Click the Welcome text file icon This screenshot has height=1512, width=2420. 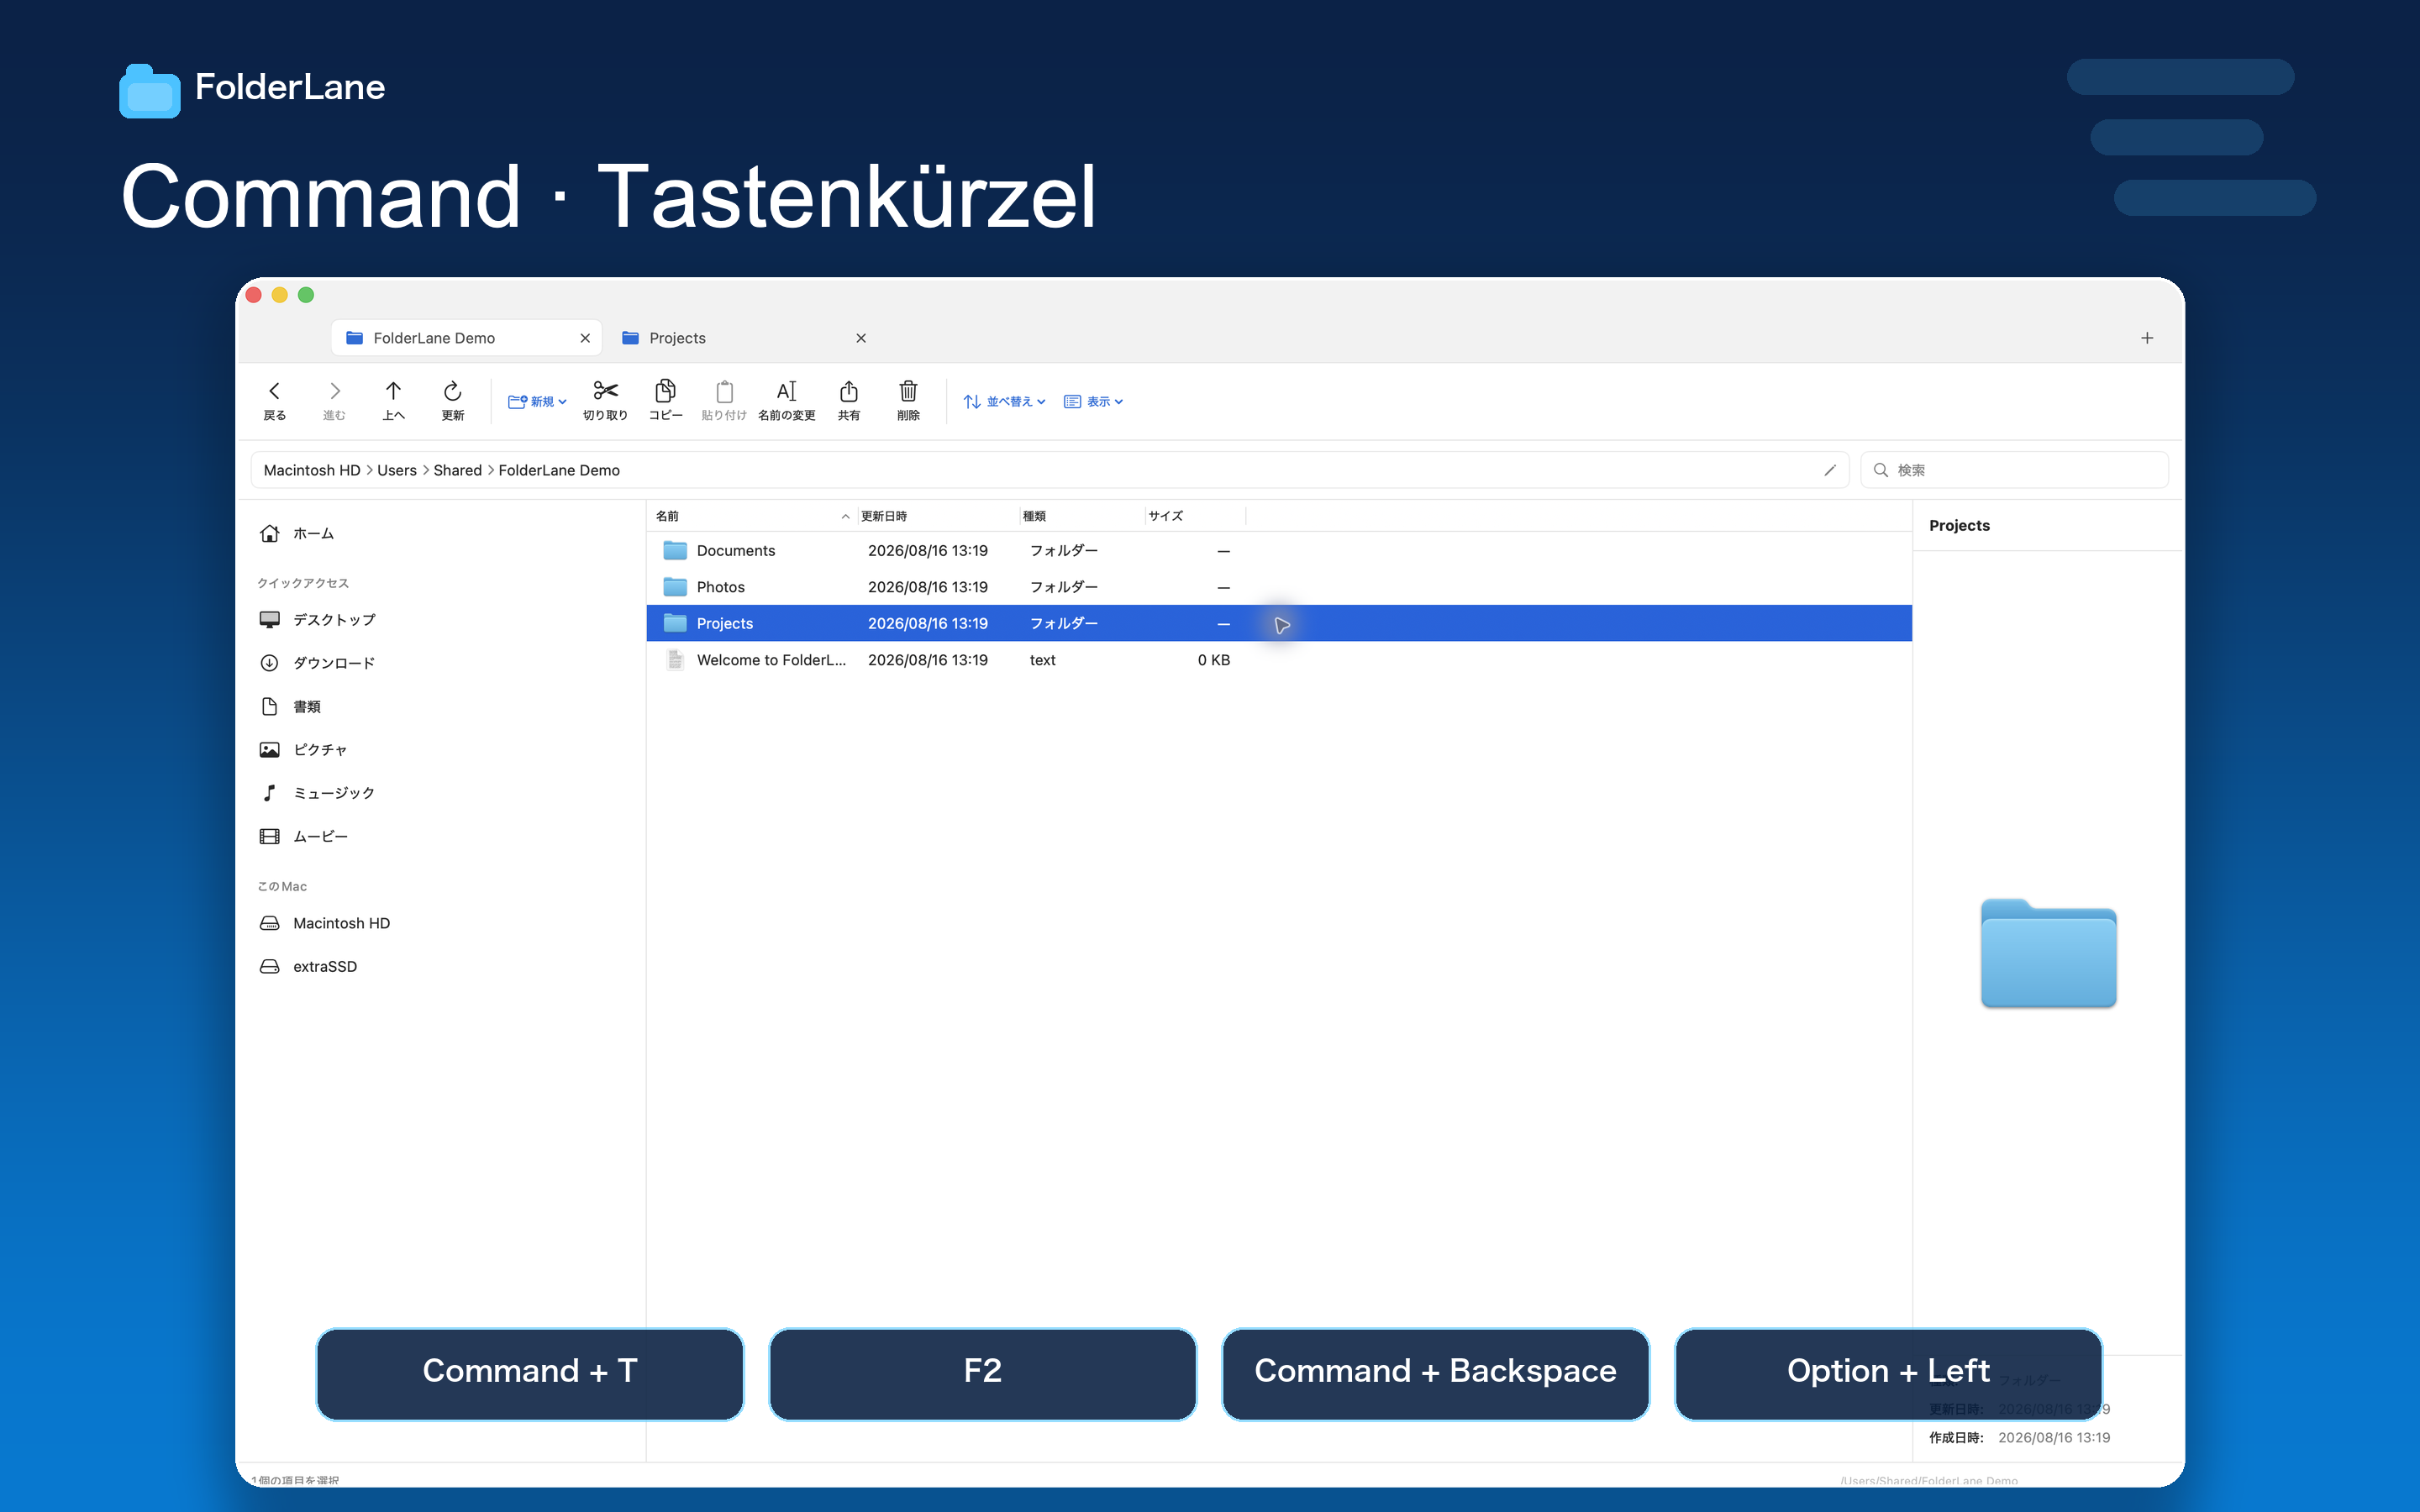pyautogui.click(x=675, y=660)
